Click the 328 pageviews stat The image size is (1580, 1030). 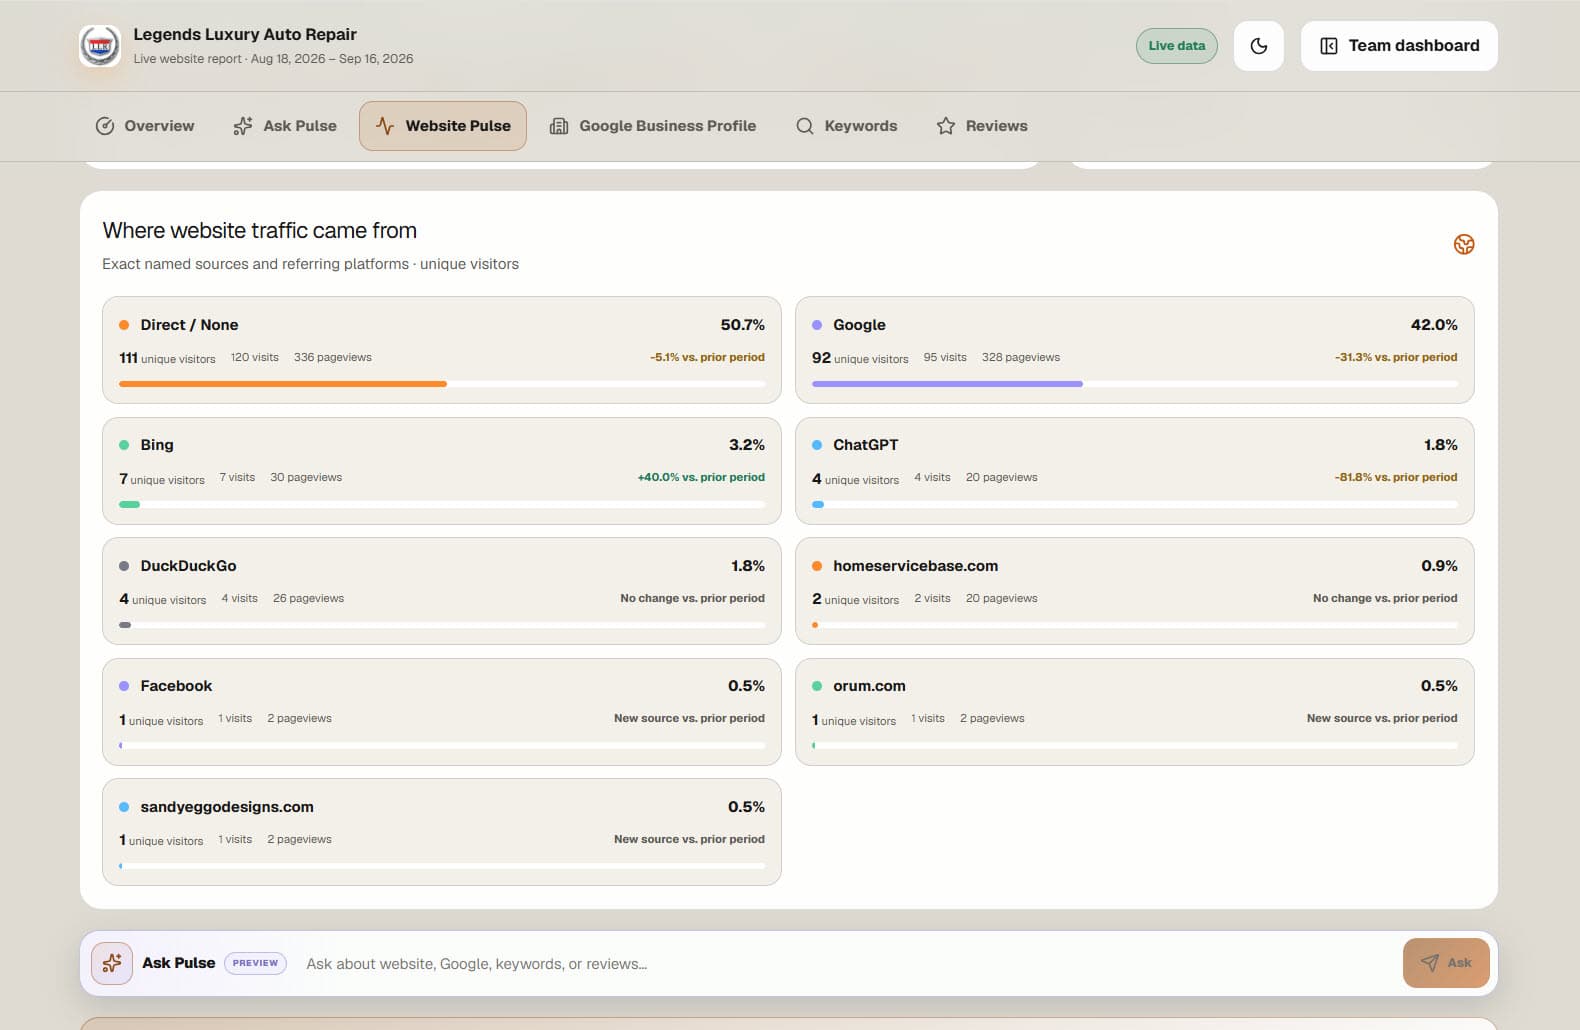click(1021, 357)
